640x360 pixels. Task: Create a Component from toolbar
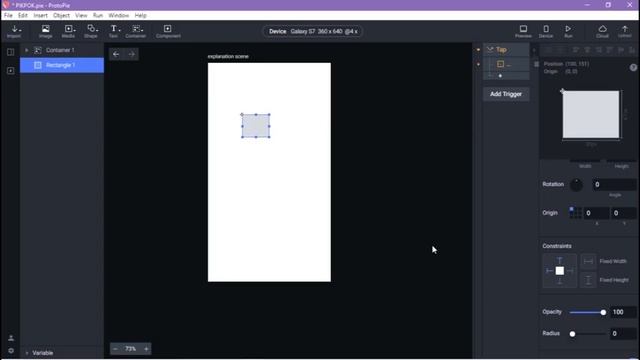[168, 31]
